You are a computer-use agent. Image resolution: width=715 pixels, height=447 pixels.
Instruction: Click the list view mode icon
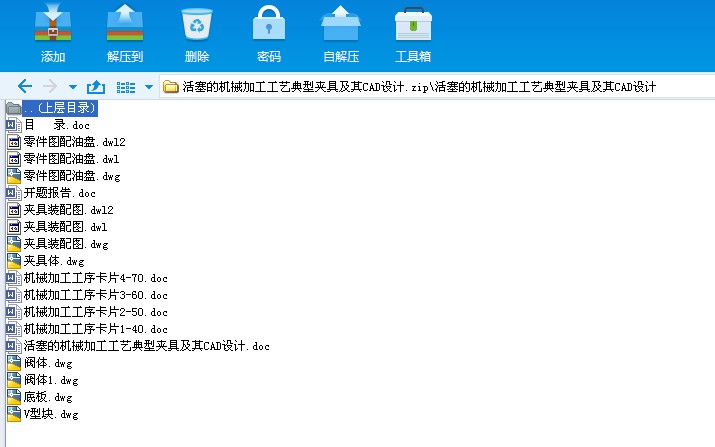[126, 87]
